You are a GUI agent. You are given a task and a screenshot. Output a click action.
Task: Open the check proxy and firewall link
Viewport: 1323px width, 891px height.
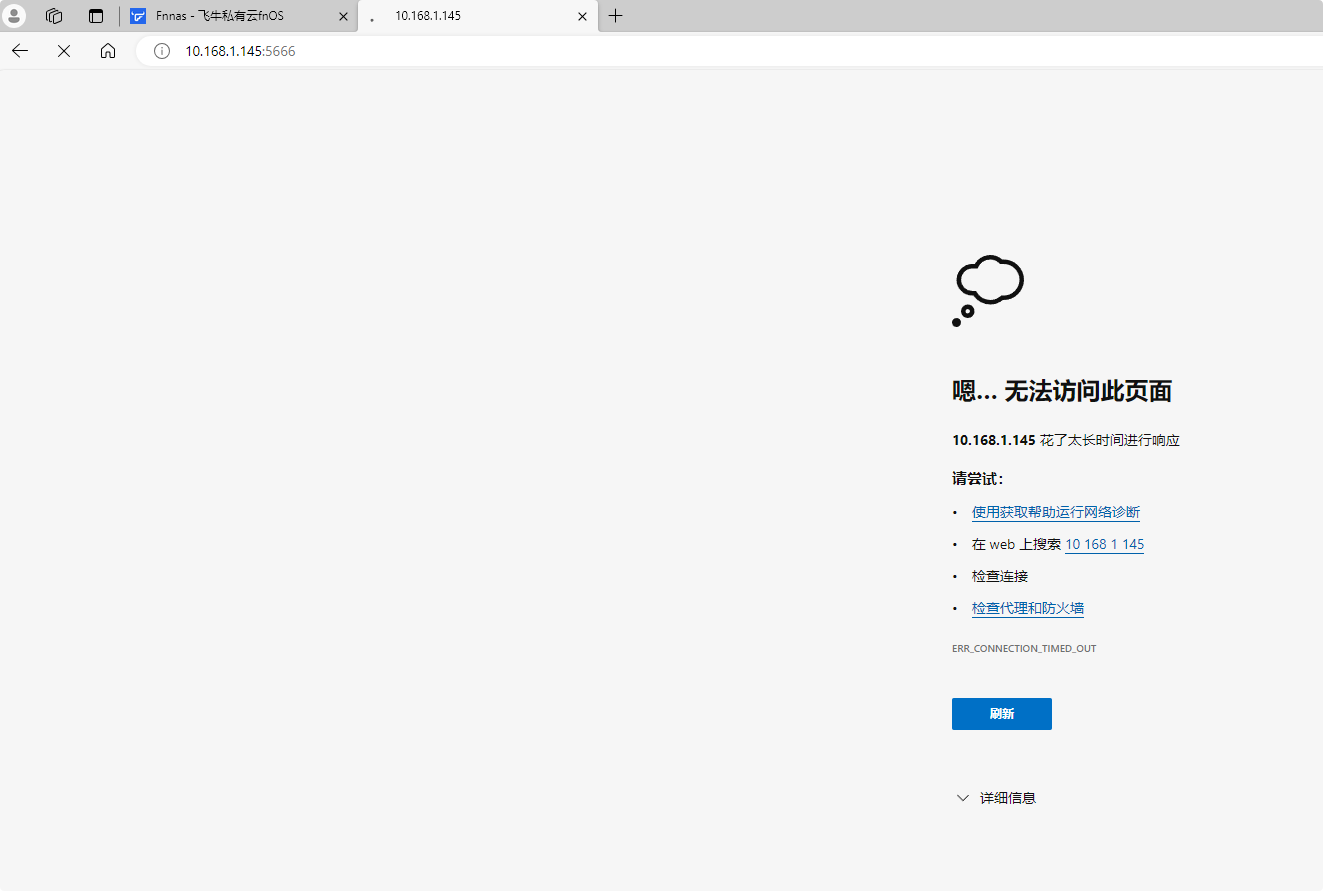pos(1028,608)
